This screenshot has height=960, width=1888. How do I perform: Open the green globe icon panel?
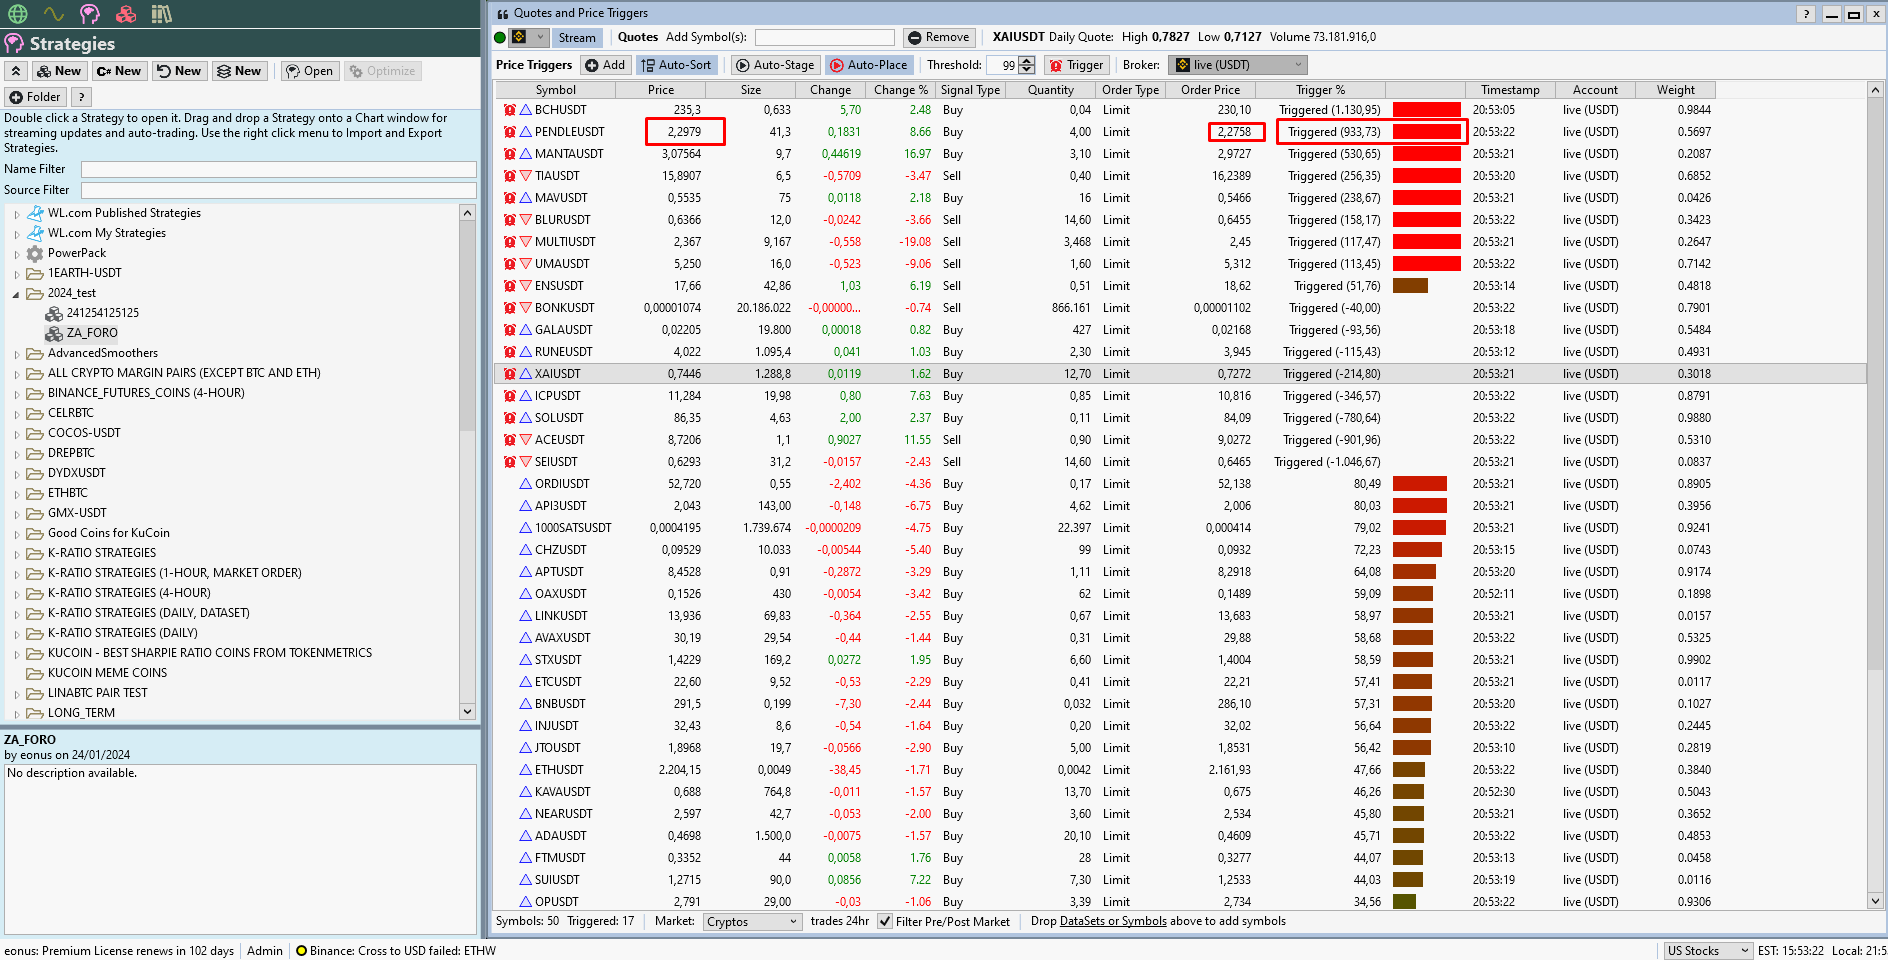17,14
